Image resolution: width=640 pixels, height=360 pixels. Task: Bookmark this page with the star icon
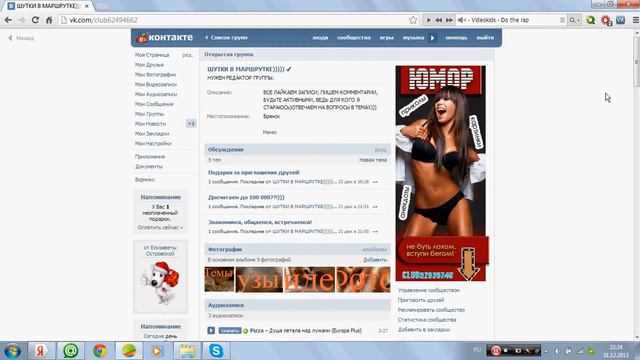[x=413, y=20]
